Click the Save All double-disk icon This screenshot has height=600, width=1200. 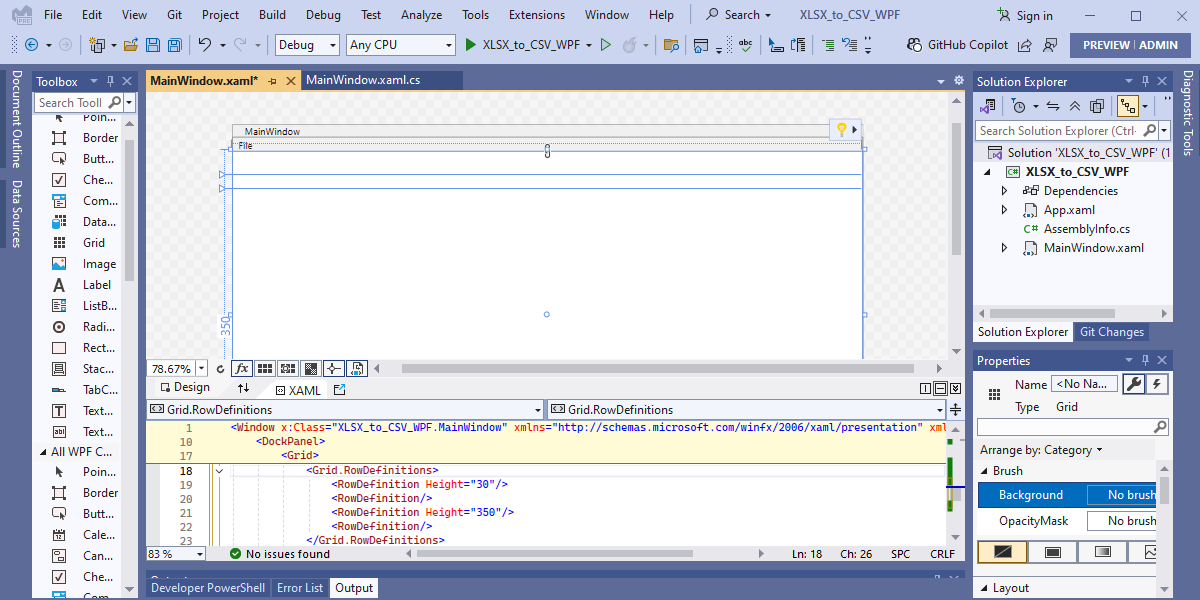click(x=174, y=45)
